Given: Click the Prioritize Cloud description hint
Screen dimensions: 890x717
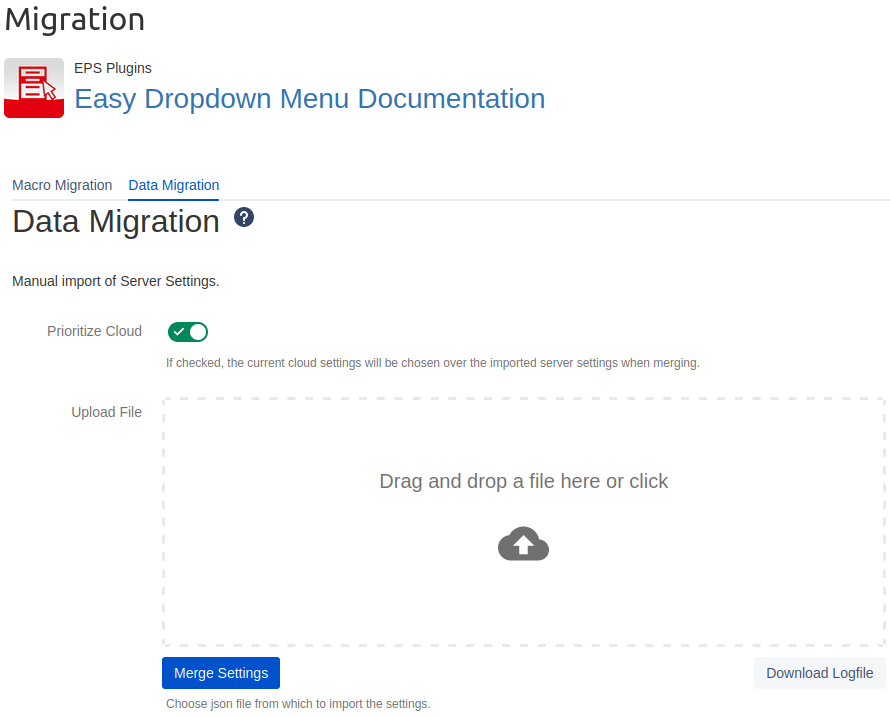Looking at the screenshot, I should click(432, 363).
